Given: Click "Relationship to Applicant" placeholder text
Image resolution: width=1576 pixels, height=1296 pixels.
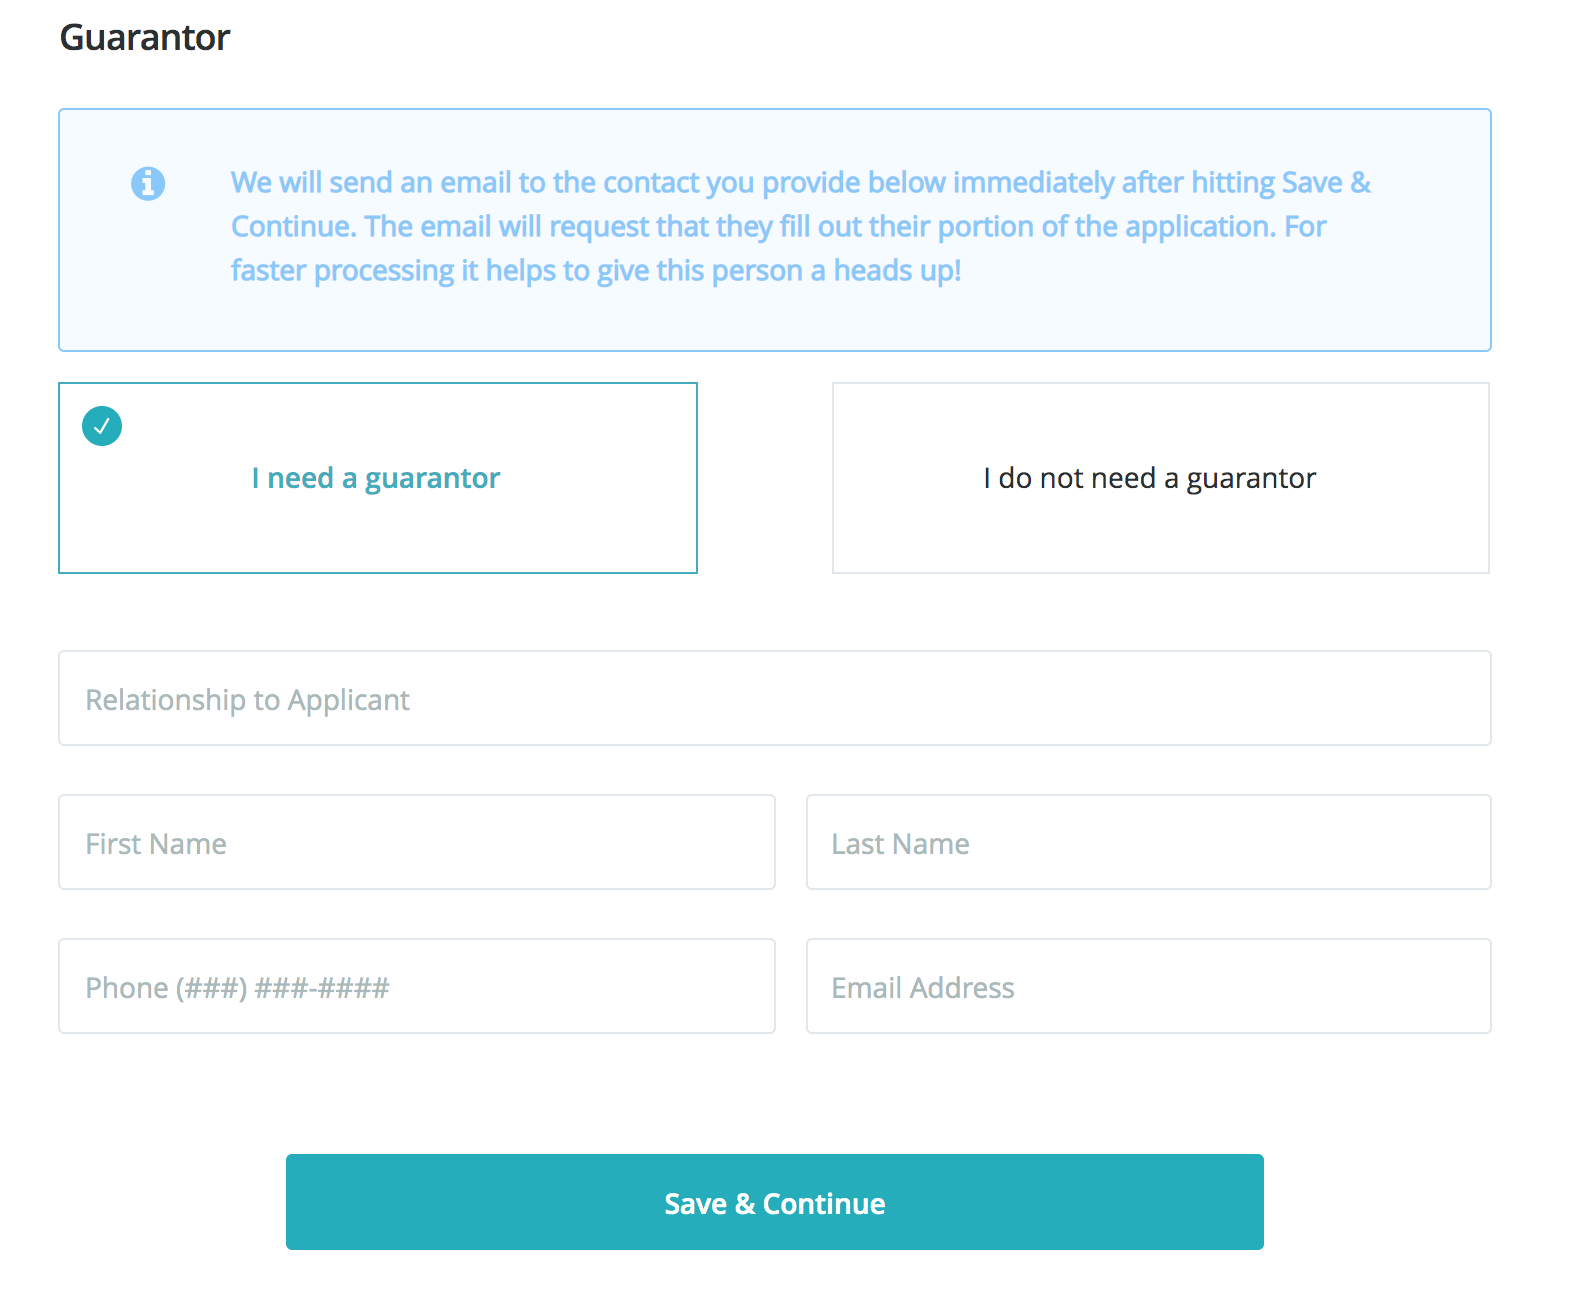Looking at the screenshot, I should click(x=247, y=700).
